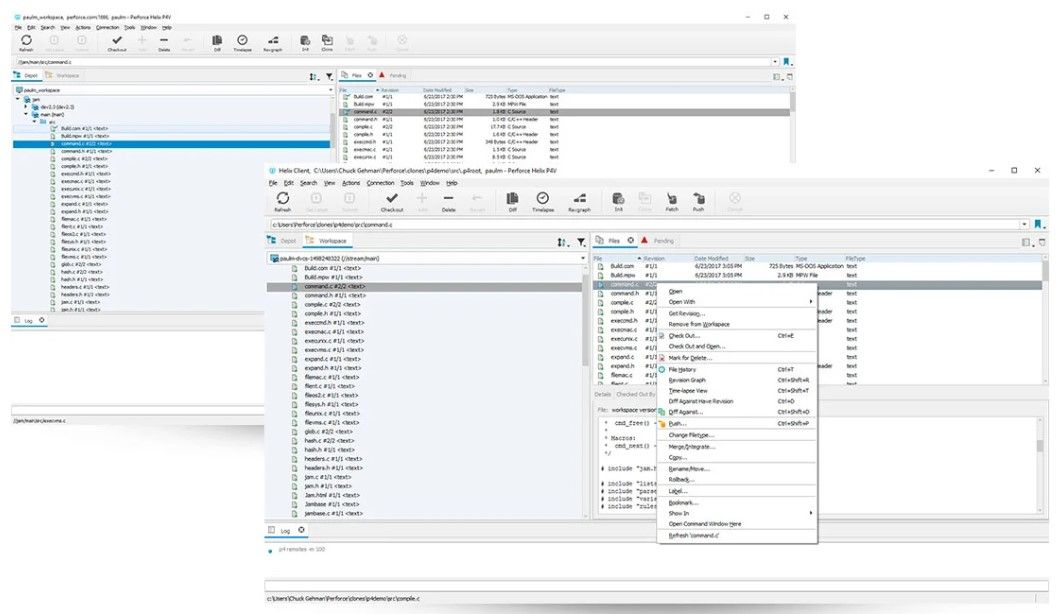The height and width of the screenshot is (614, 1062).
Task: Switch to Pending tab in back window
Action: click(x=393, y=75)
